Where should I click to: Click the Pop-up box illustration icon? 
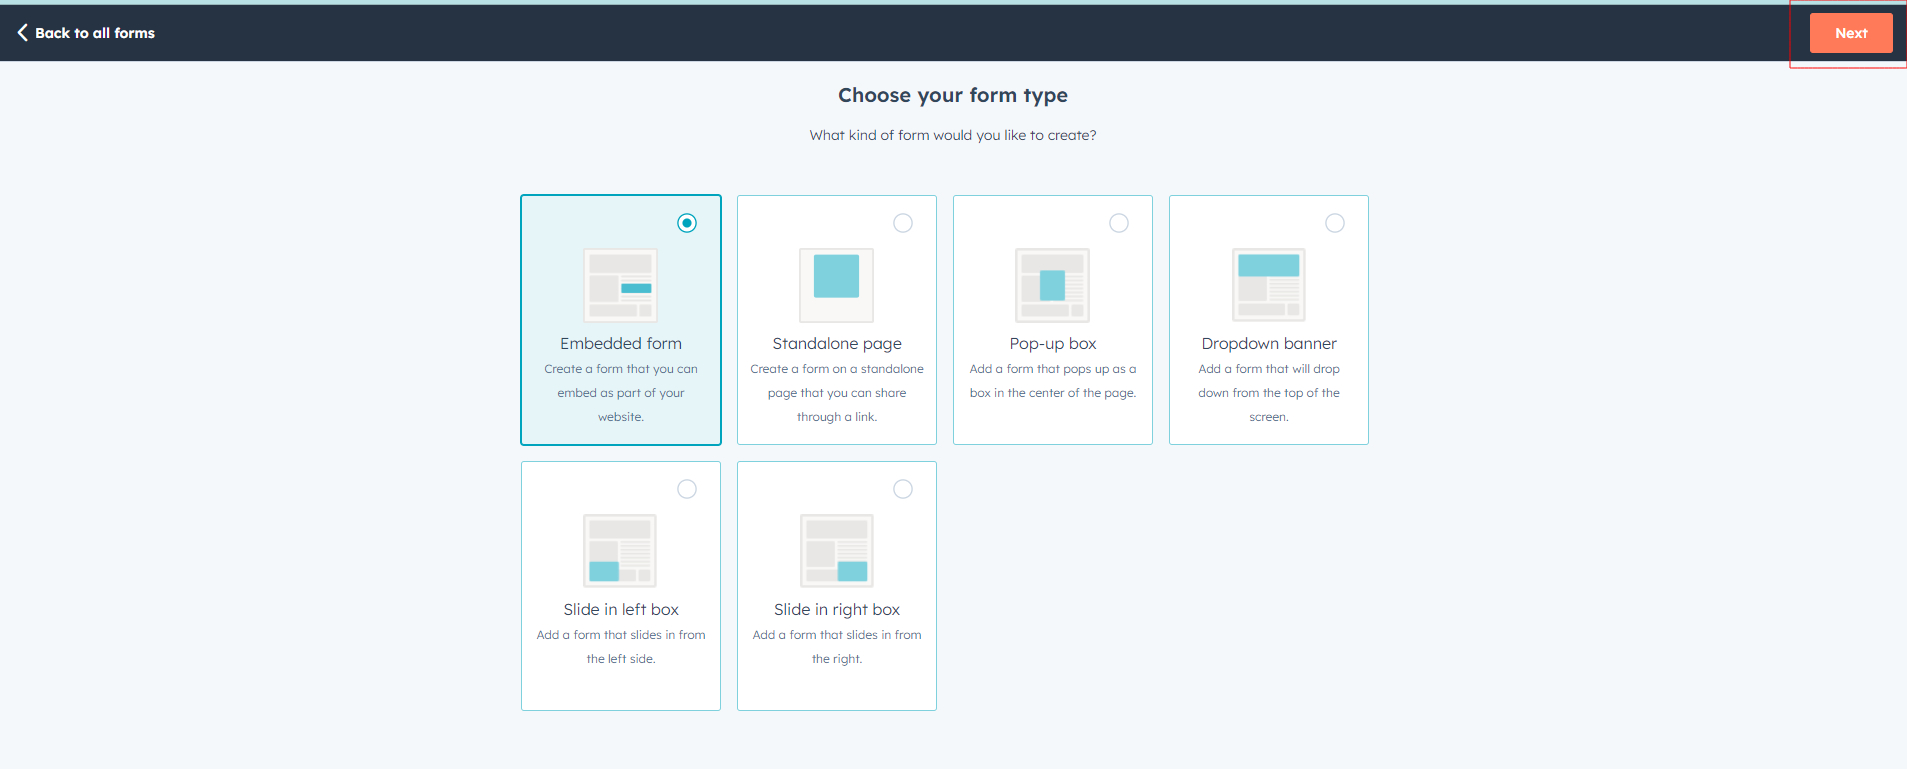(1052, 285)
